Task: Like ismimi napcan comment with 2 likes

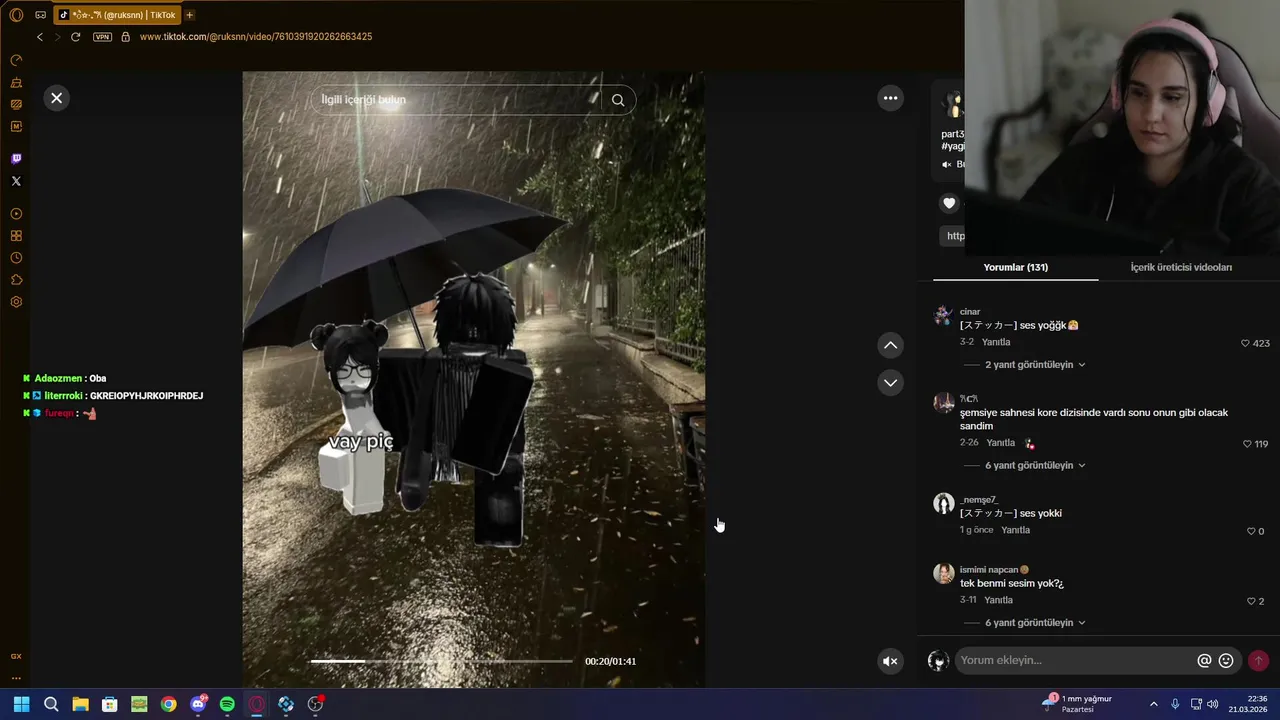Action: pos(1251,601)
